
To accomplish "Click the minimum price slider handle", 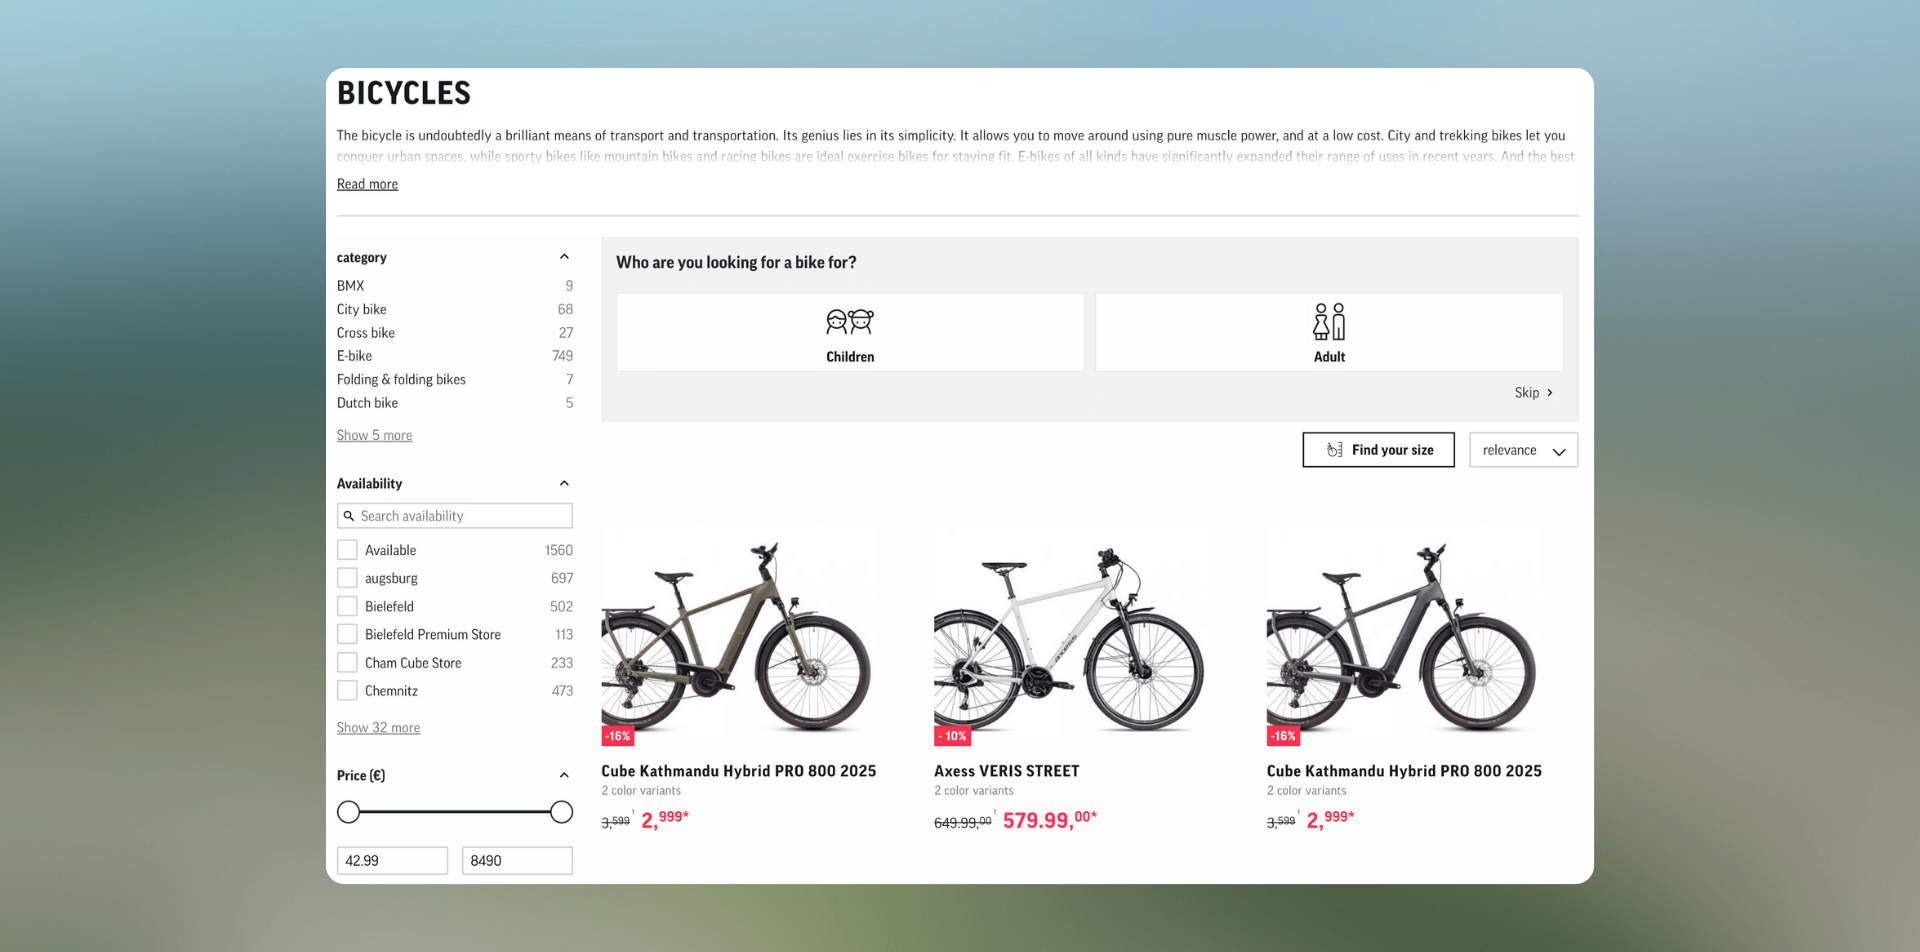I will point(348,811).
